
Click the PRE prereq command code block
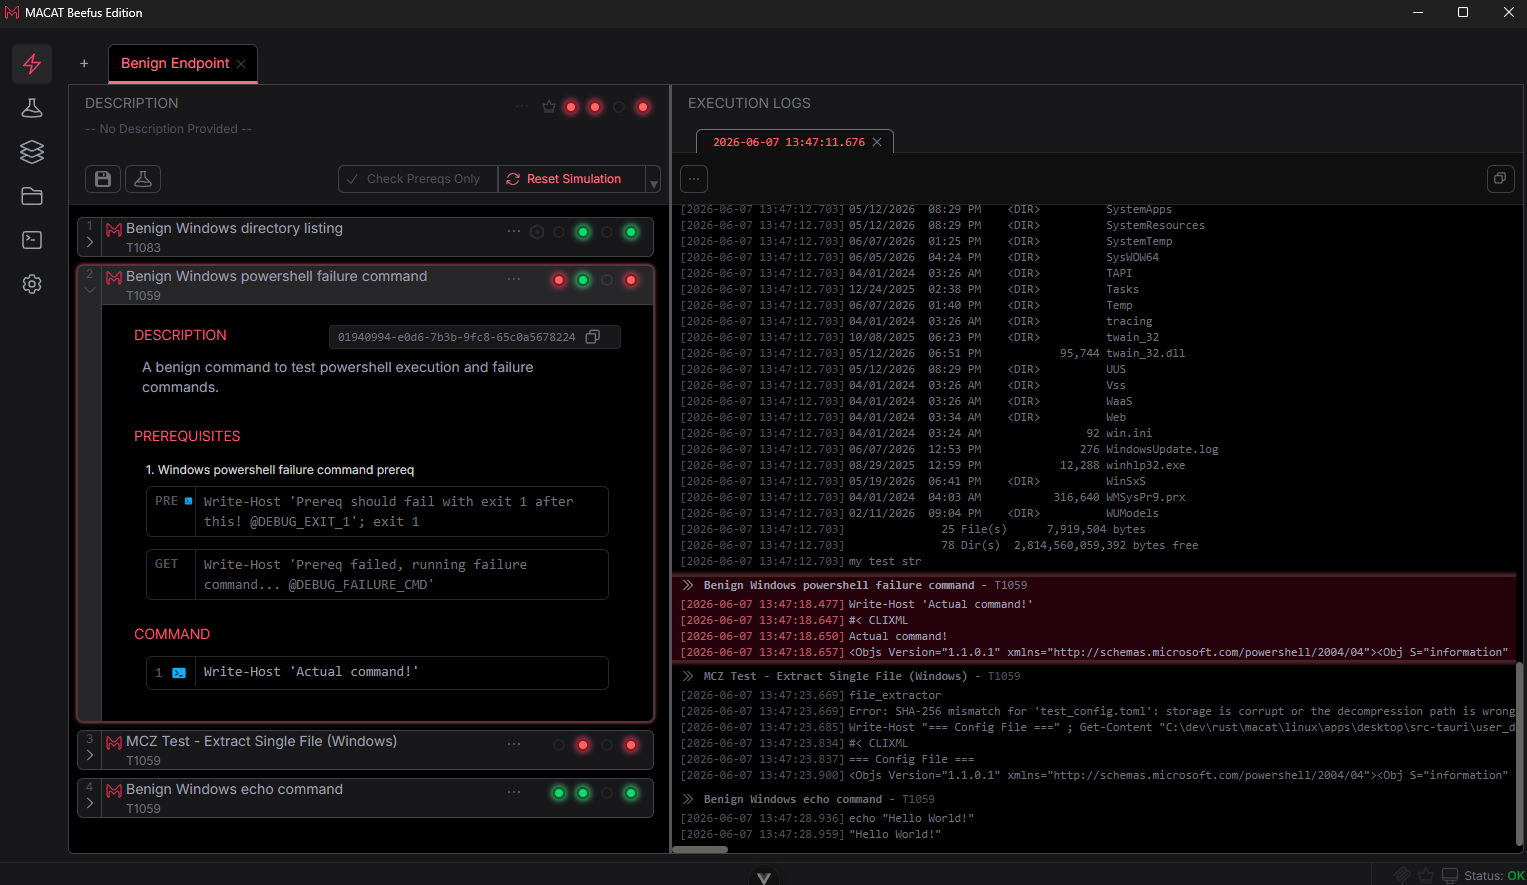377,512
